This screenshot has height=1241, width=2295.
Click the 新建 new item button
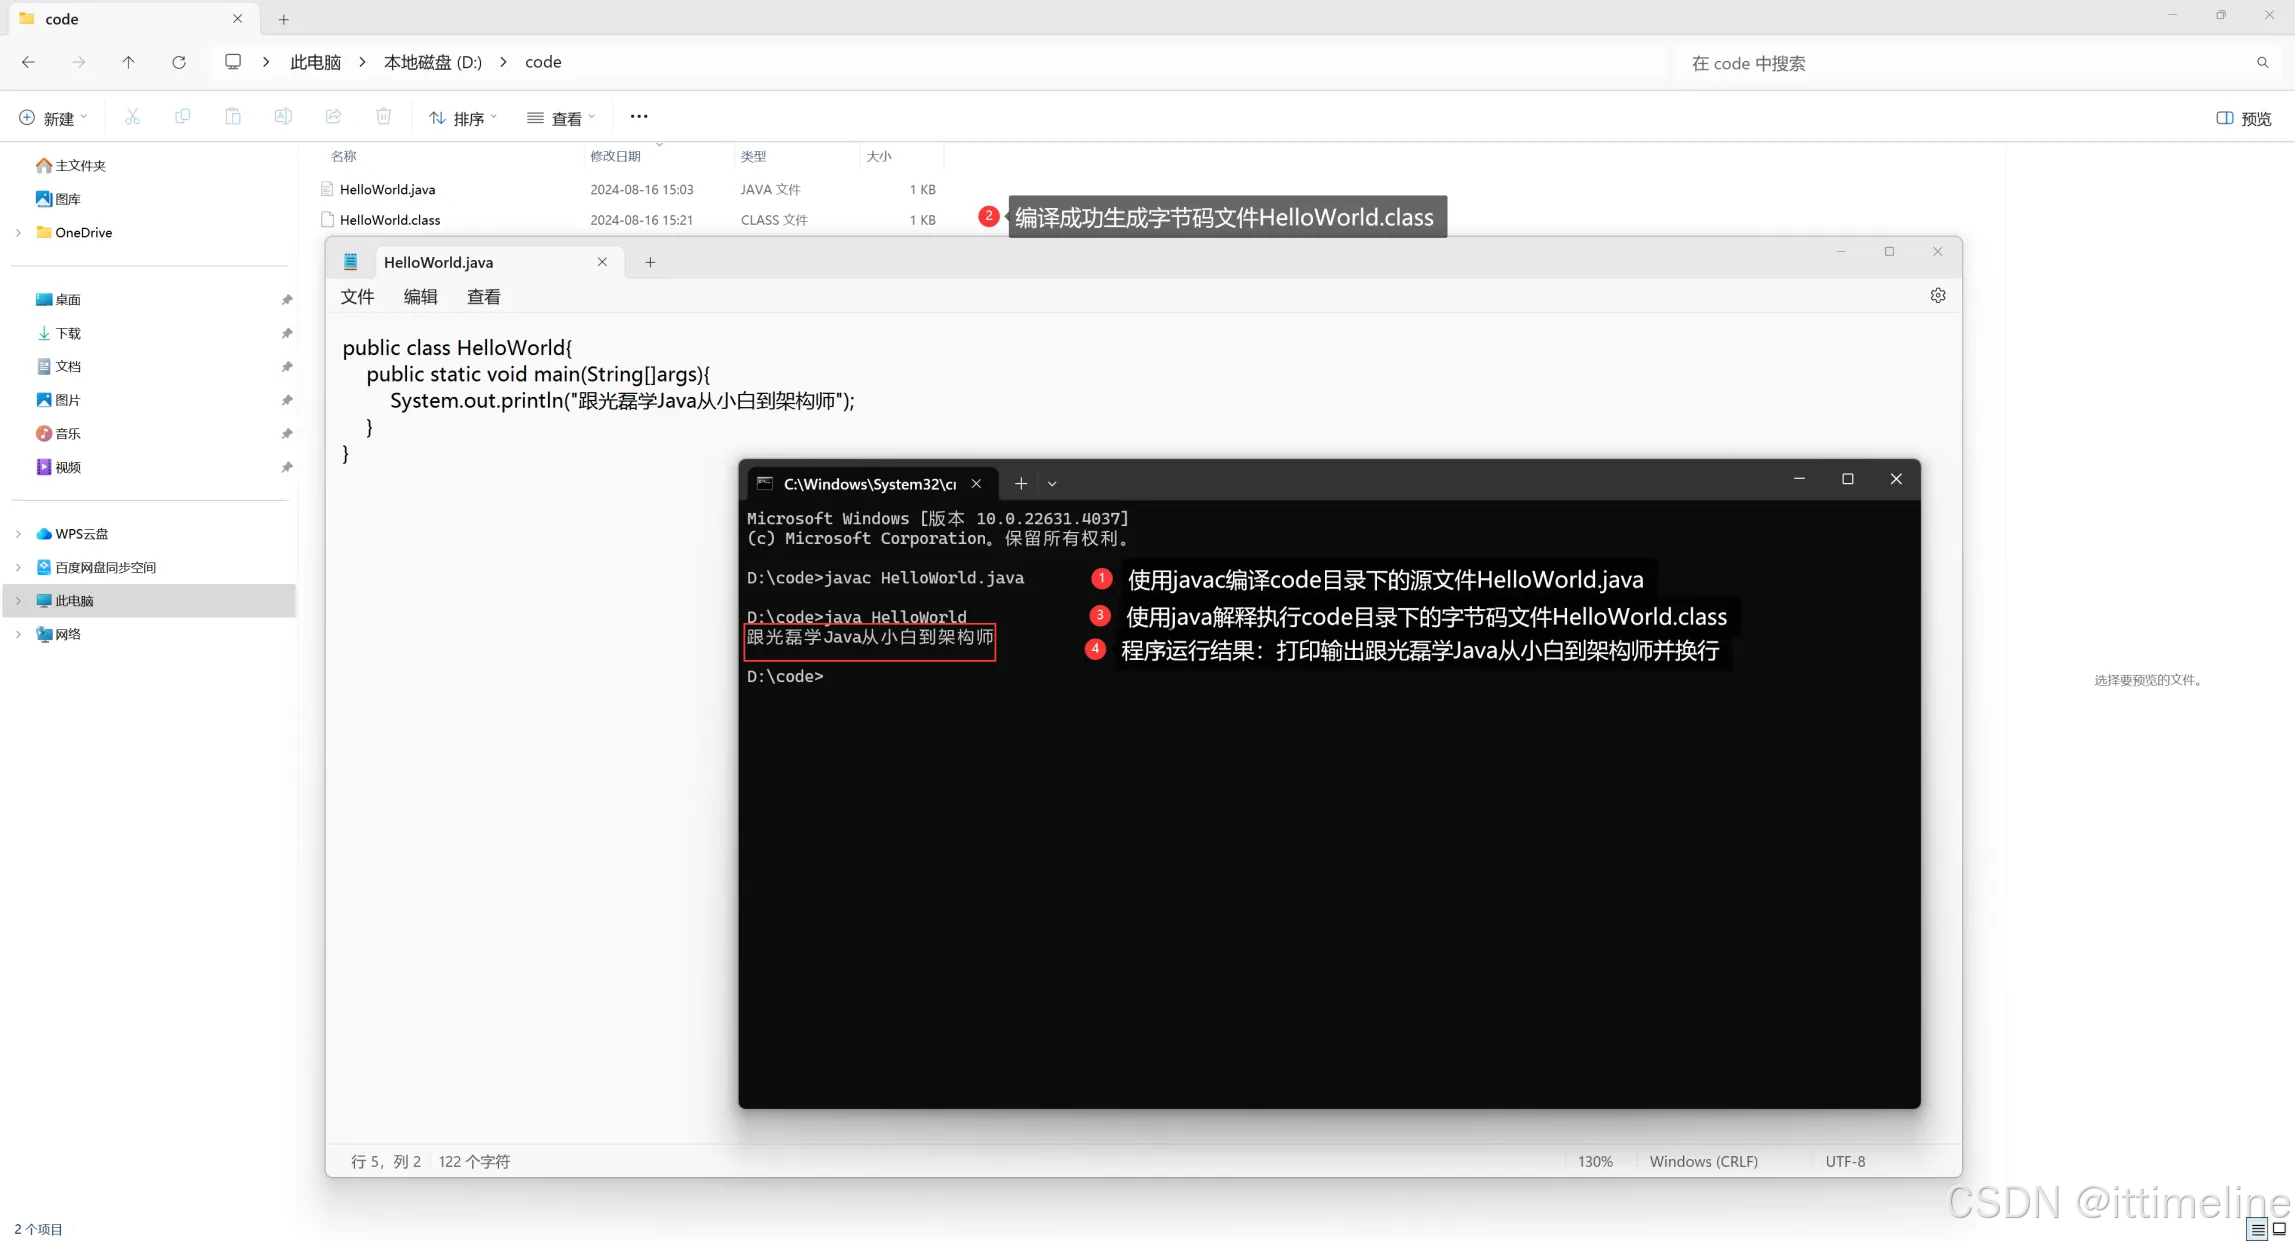point(53,118)
